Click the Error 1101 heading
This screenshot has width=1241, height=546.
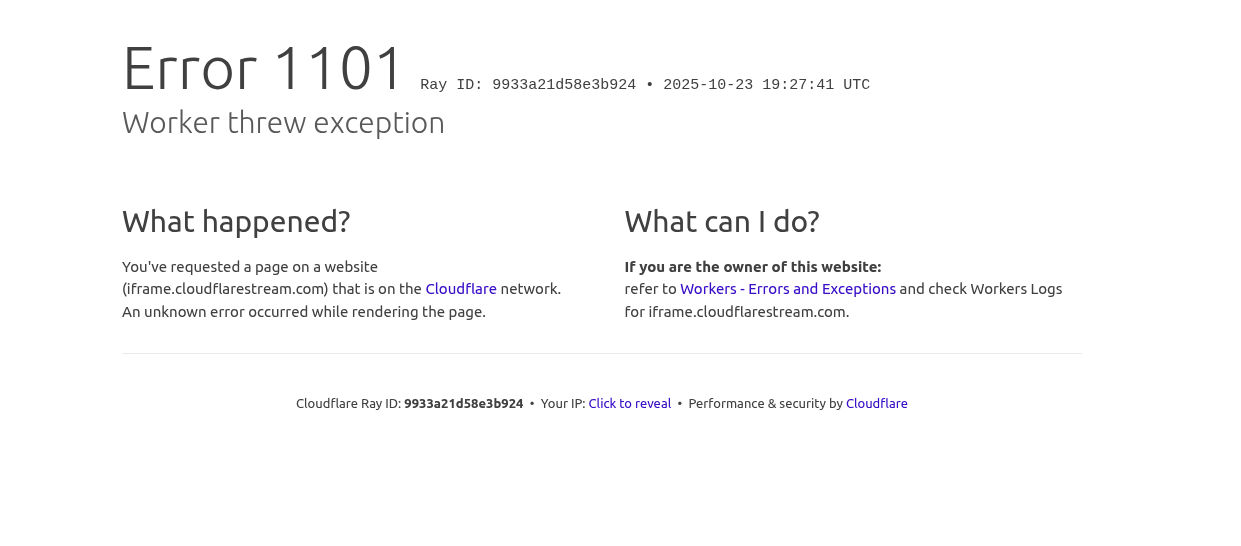(x=263, y=69)
